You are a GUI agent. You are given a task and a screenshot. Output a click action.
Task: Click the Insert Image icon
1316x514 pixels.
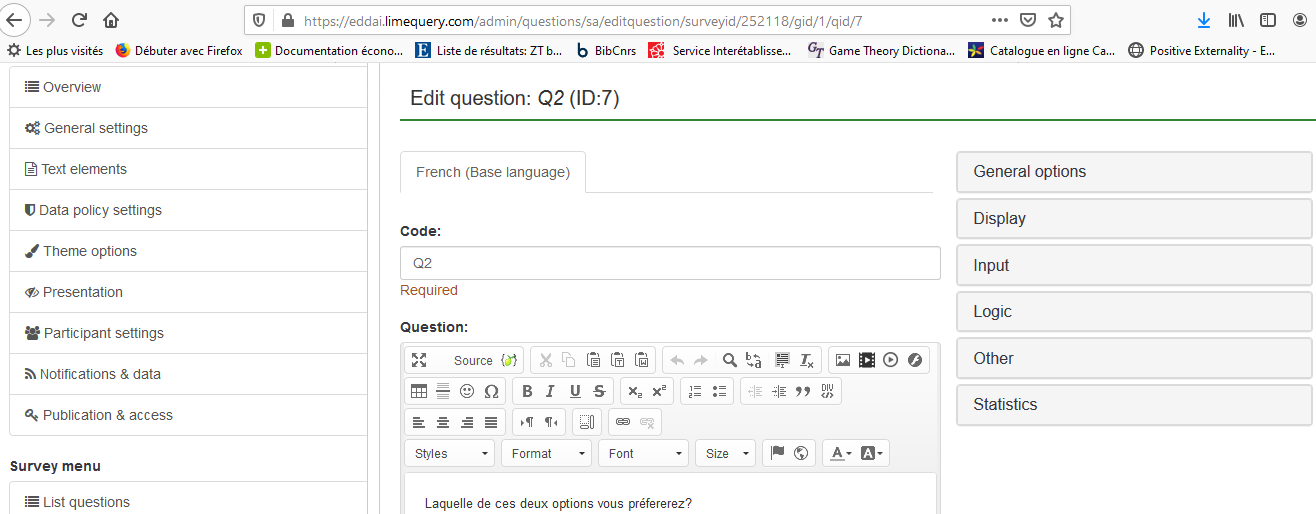[x=842, y=360]
